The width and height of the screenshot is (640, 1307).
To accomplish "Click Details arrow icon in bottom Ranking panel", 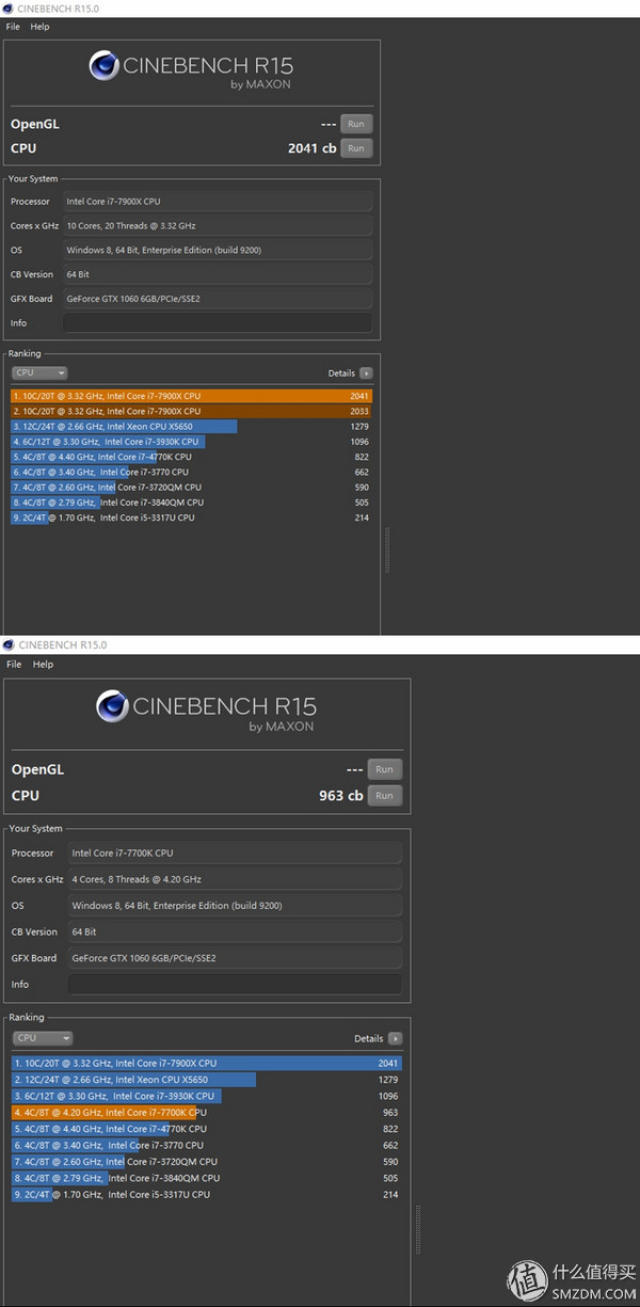I will coord(395,1038).
